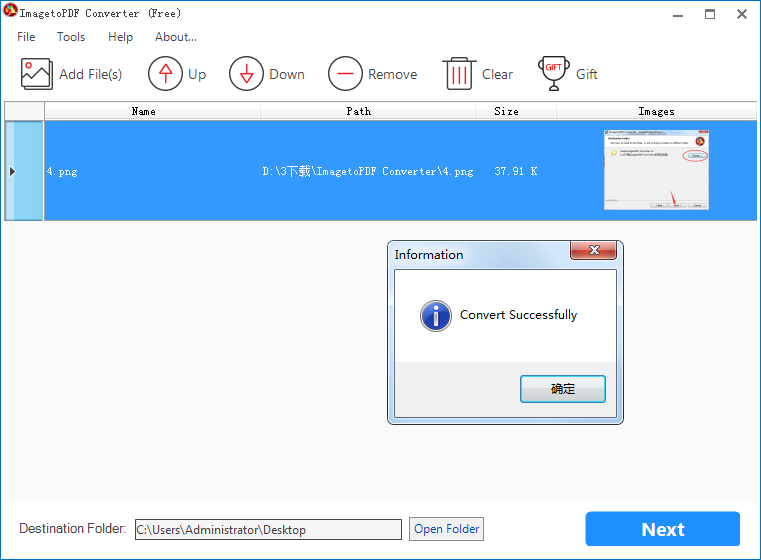
Task: Close the Information dialog with red X
Action: pos(594,250)
